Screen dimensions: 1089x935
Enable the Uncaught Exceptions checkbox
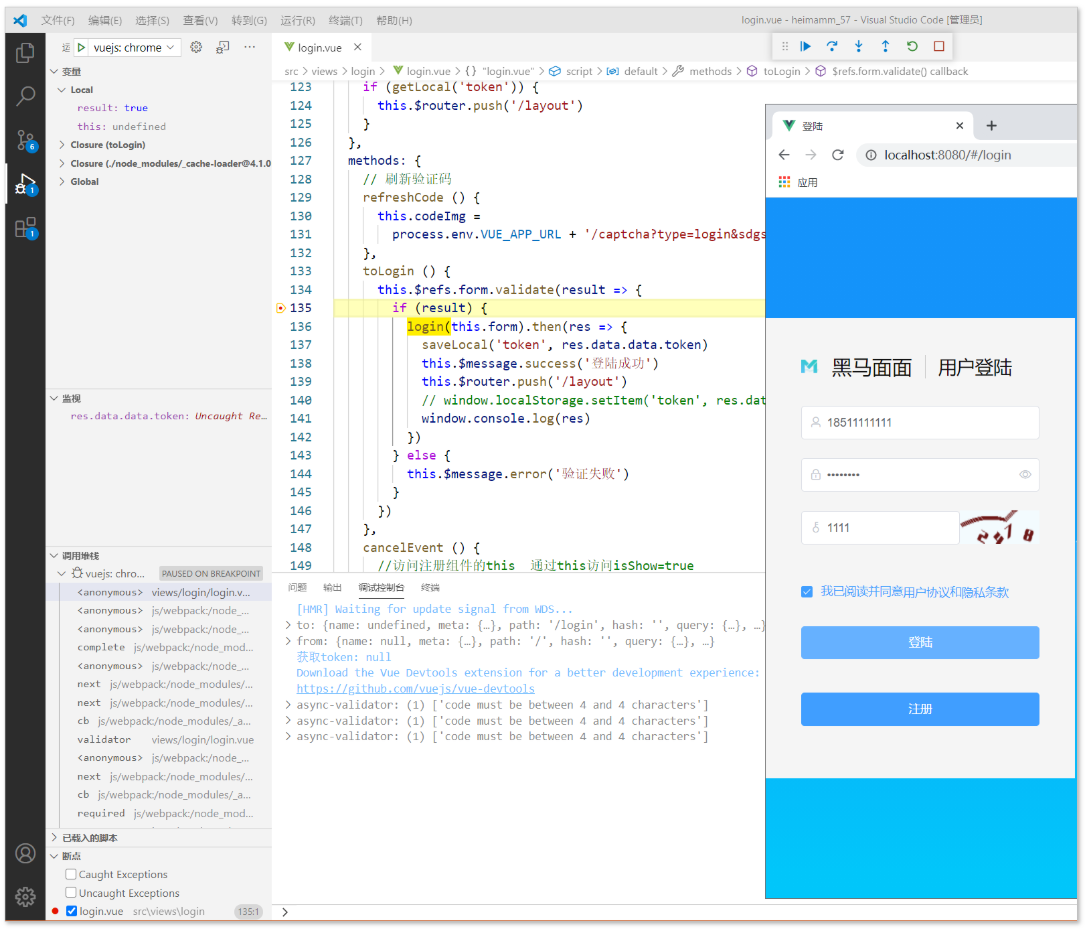click(x=71, y=893)
